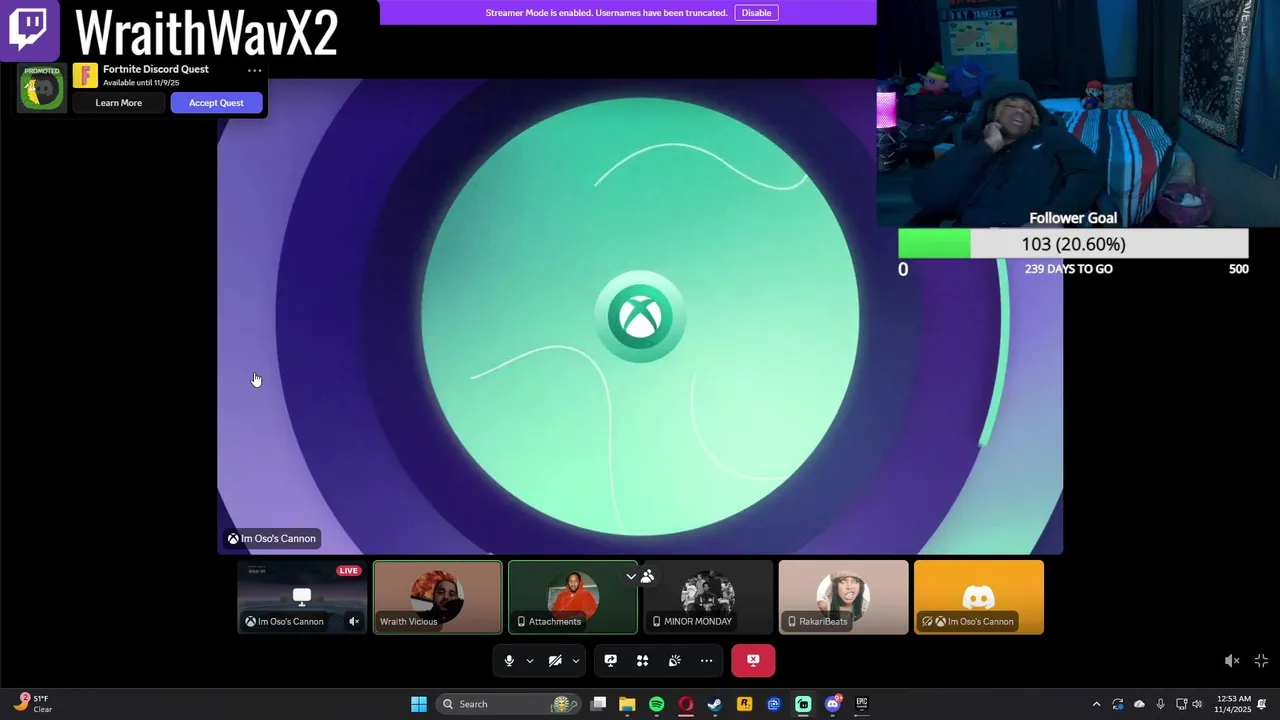Open Spotify from the taskbar
Image resolution: width=1280 pixels, height=720 pixels.
tap(656, 704)
